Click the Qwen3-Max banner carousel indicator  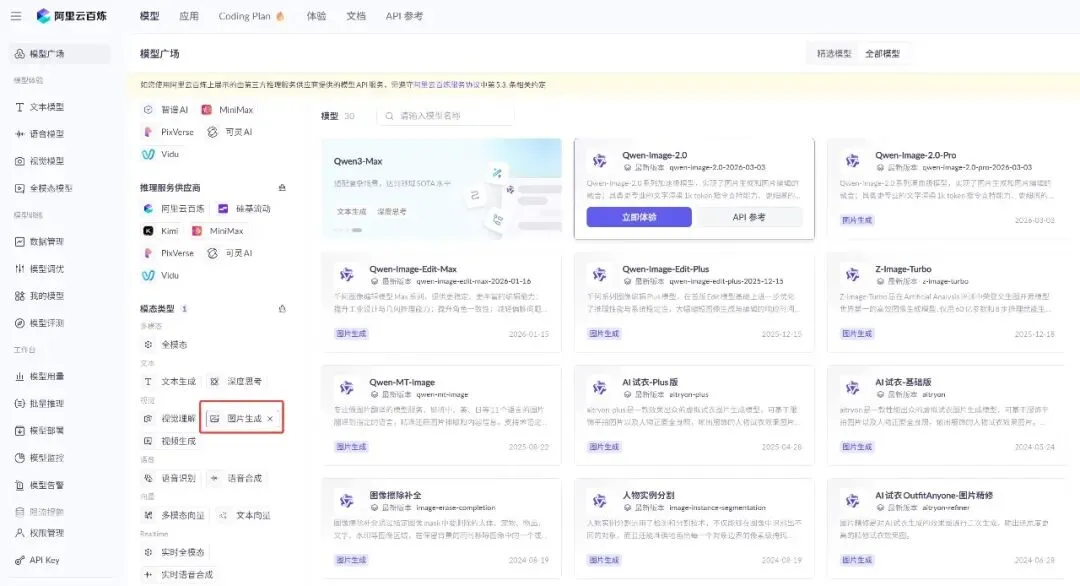[x=347, y=230]
